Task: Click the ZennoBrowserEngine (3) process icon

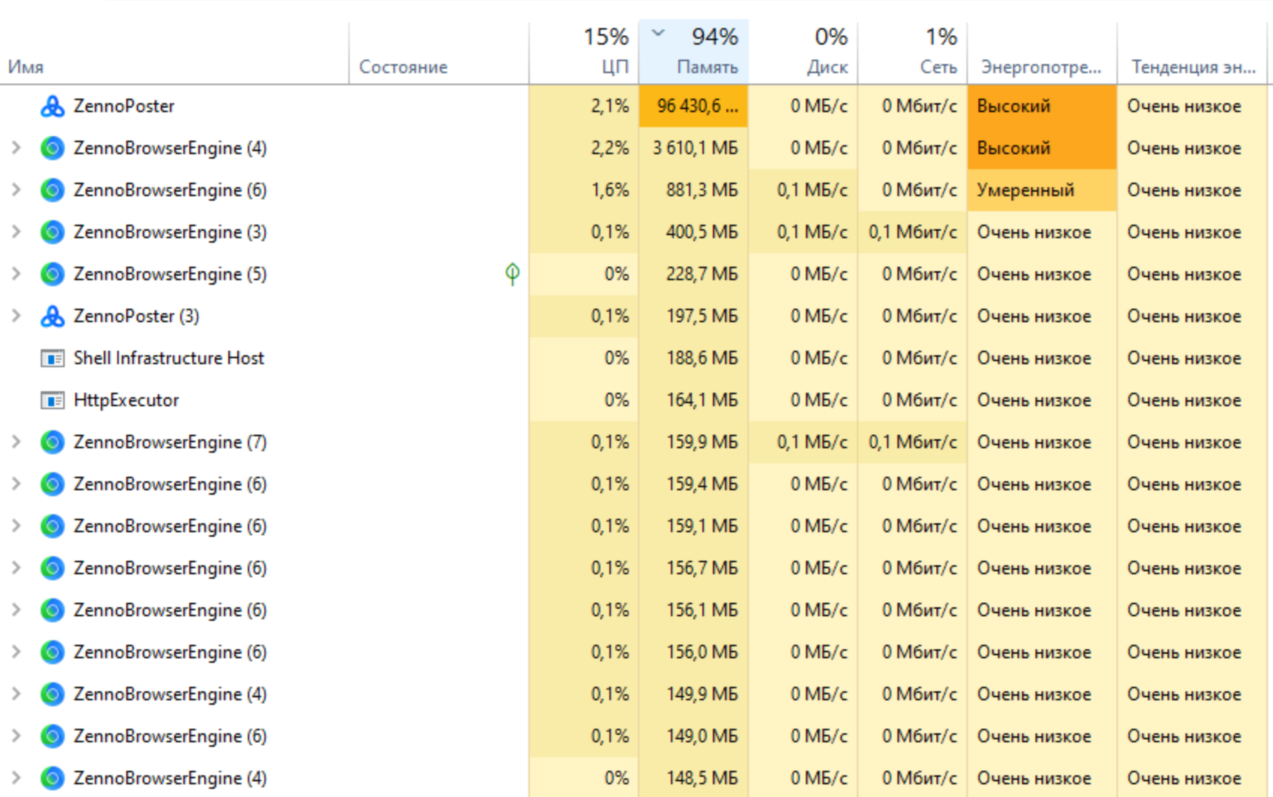Action: click(x=52, y=232)
